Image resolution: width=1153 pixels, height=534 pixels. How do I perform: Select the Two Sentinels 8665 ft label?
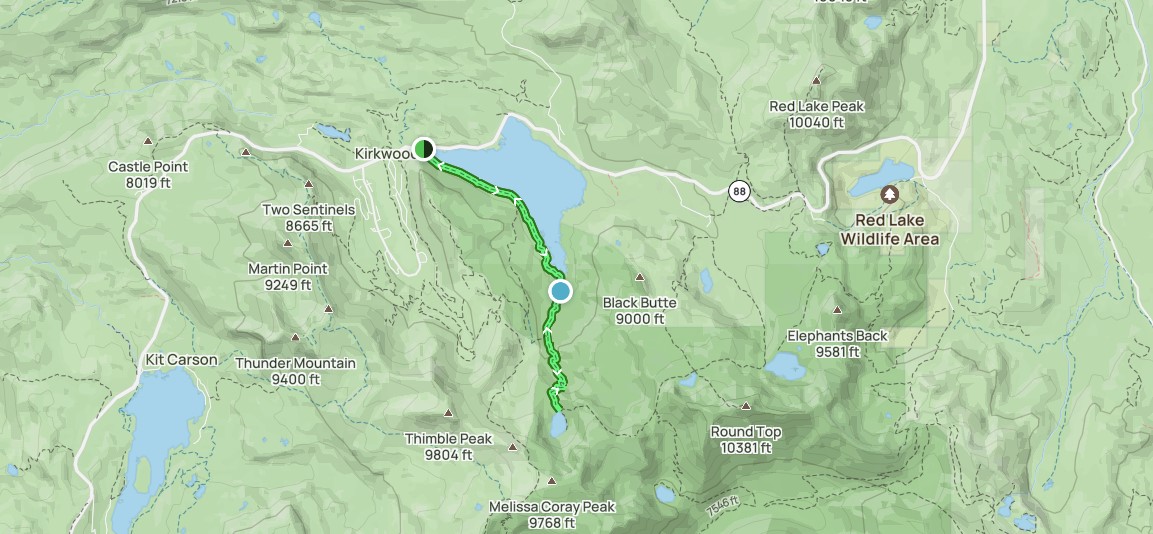[309, 218]
